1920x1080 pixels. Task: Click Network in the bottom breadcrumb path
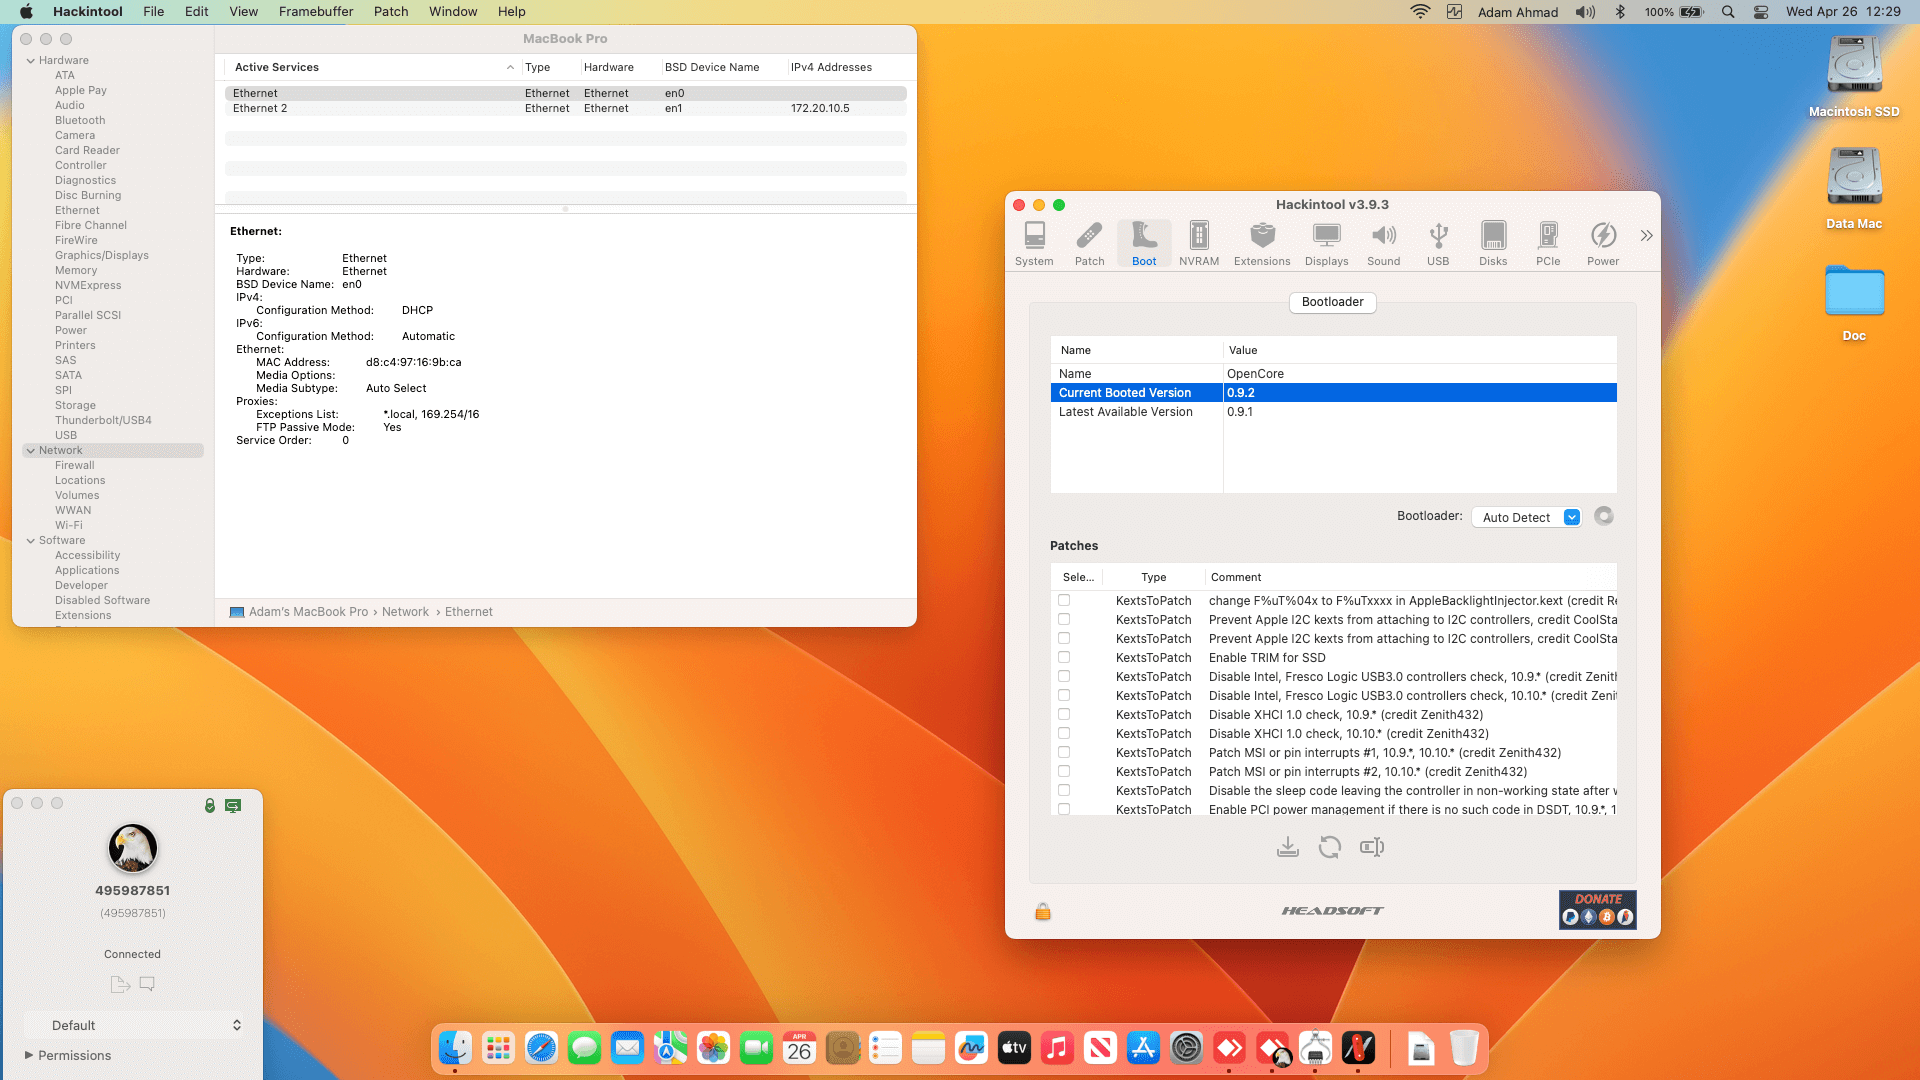[405, 612]
